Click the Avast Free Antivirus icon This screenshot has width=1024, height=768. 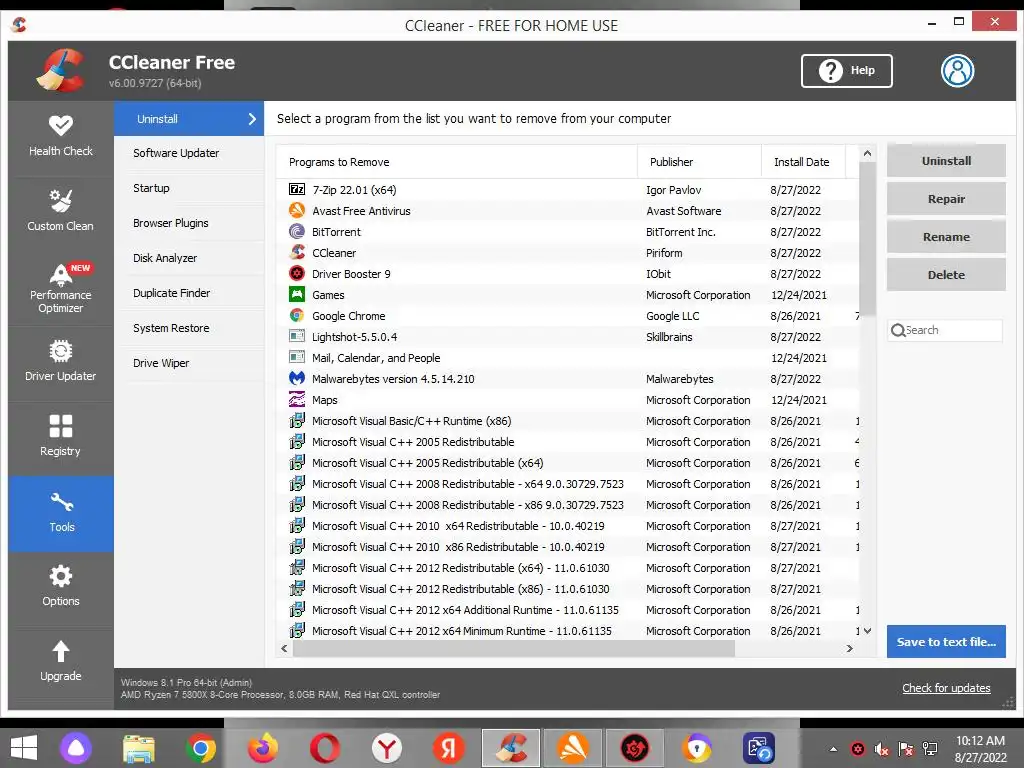pos(296,210)
